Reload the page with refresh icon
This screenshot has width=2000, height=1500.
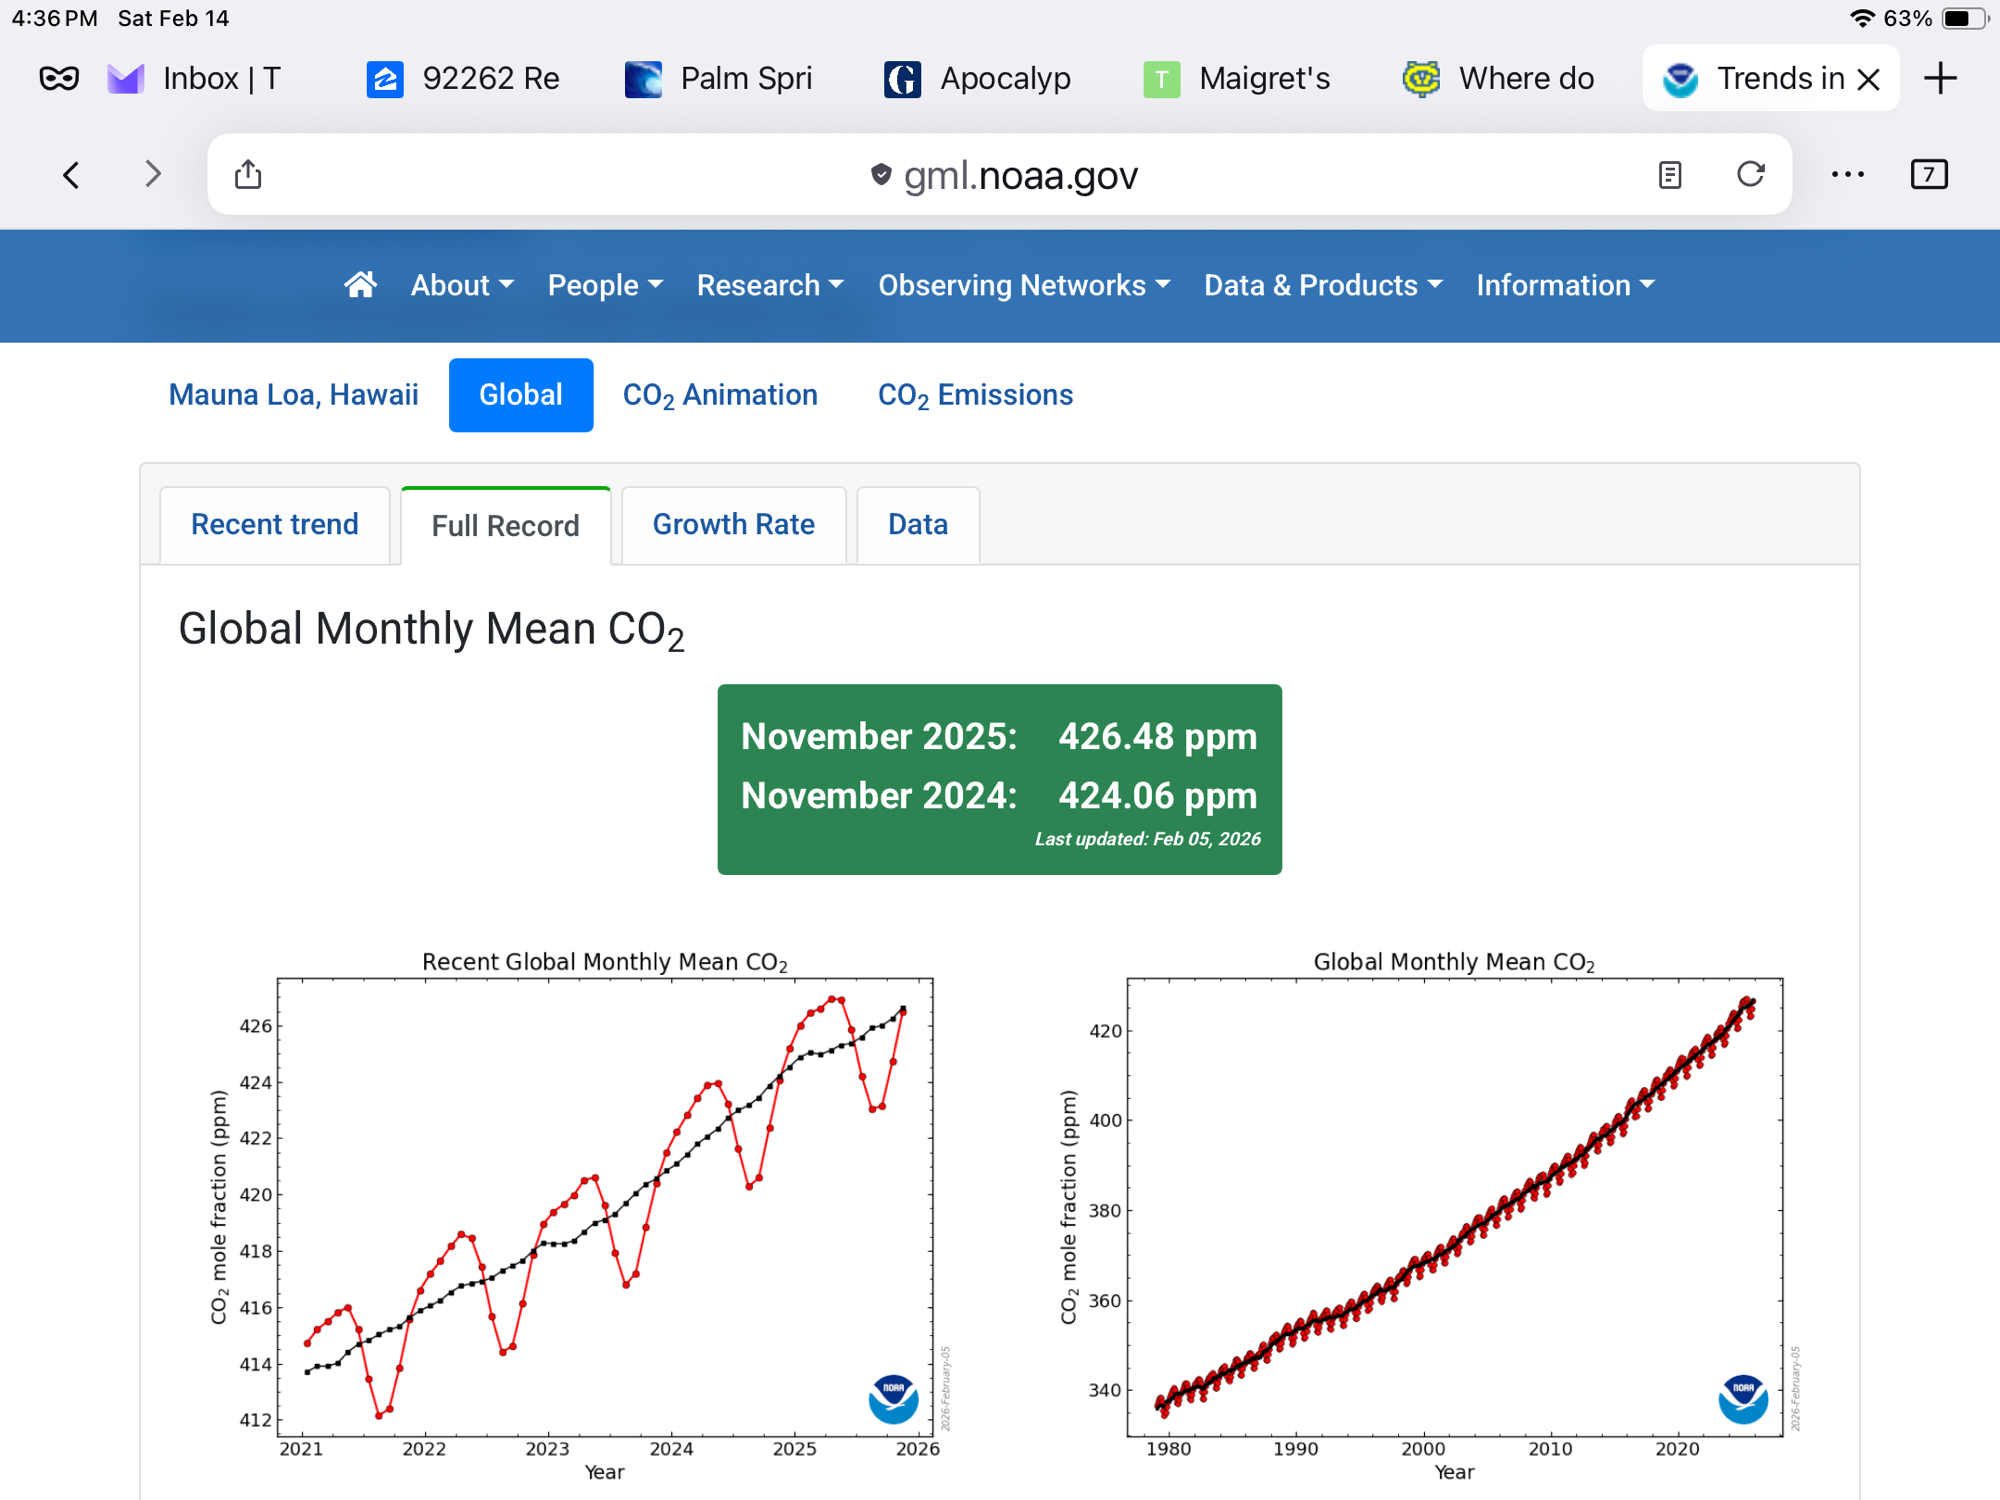coord(1750,175)
